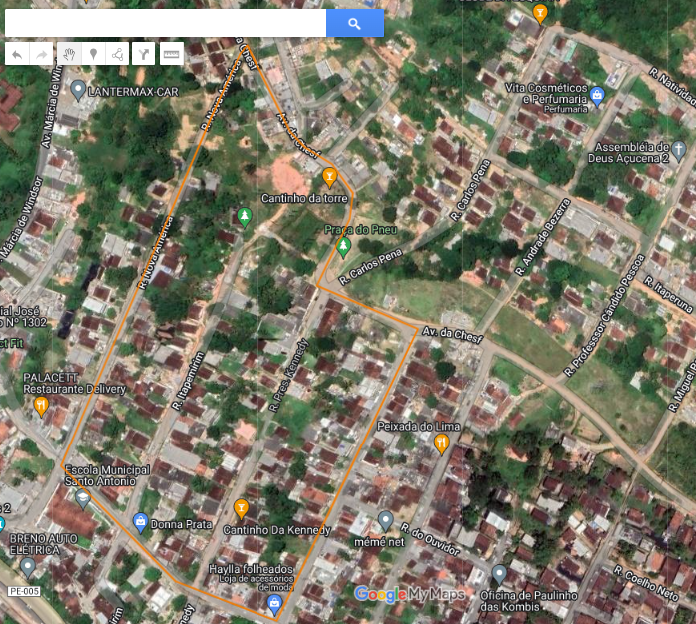Click the R. Coelho Neto street label
The image size is (696, 624).
point(646,583)
